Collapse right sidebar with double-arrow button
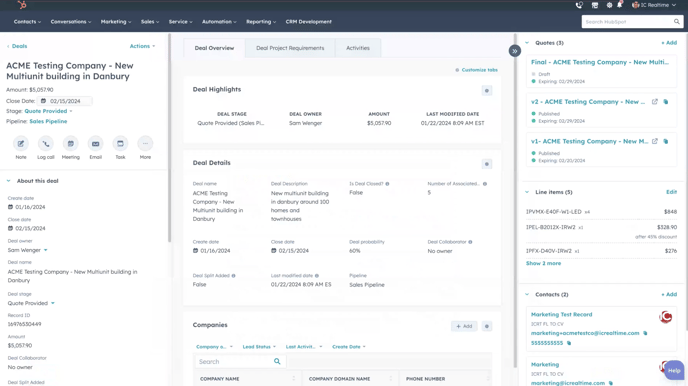This screenshot has width=688, height=386. 515,51
